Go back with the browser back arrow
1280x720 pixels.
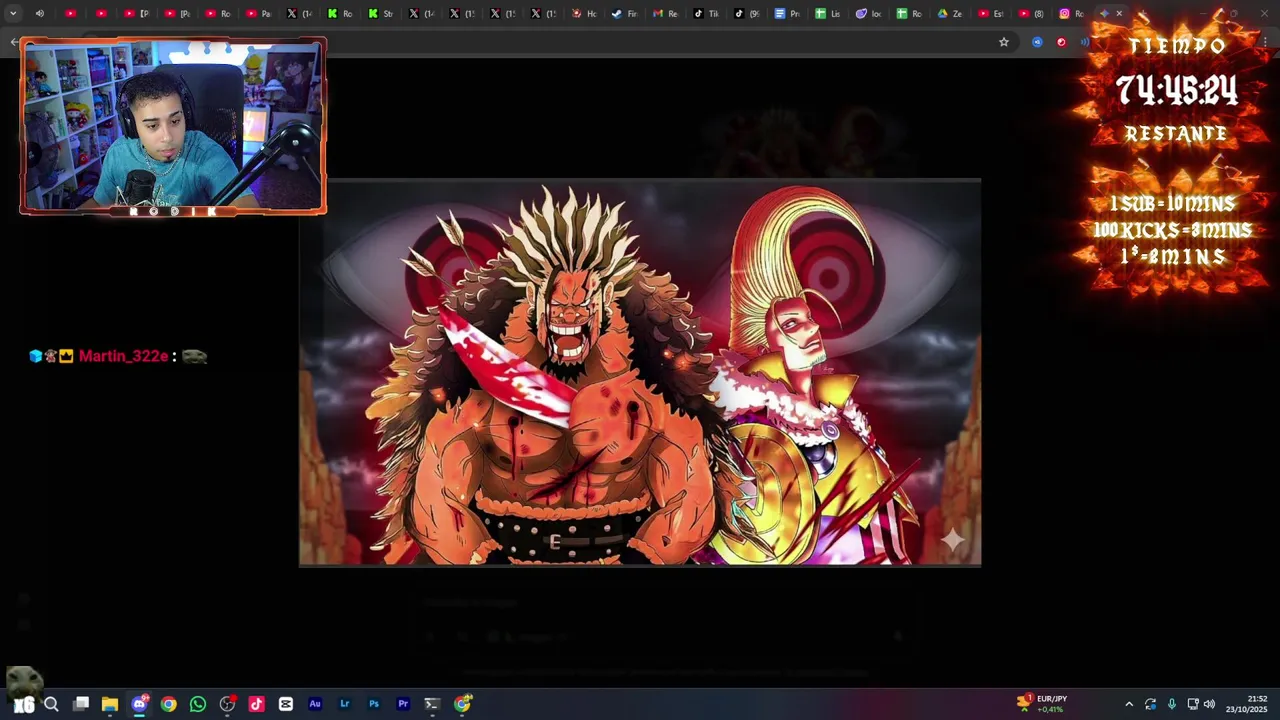click(x=14, y=42)
